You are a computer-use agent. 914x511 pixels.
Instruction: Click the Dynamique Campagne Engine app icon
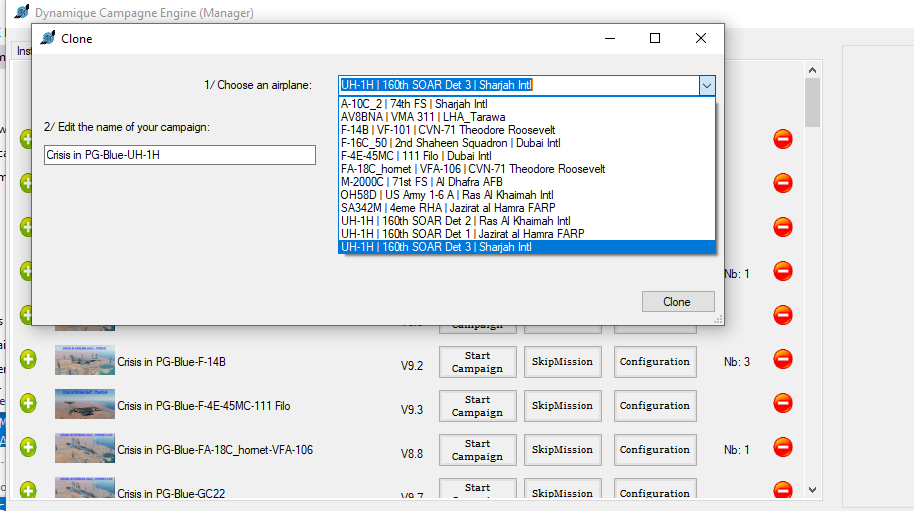(x=21, y=13)
